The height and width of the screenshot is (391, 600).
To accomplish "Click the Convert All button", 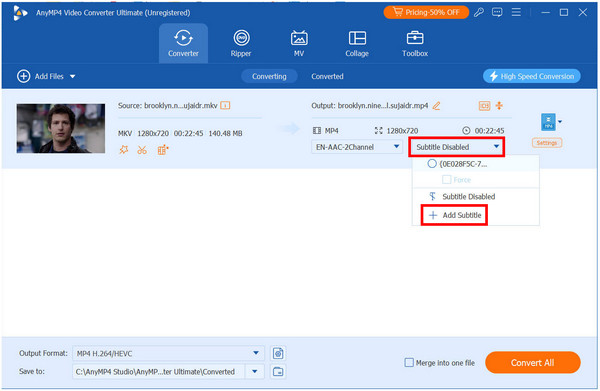I will 533,362.
